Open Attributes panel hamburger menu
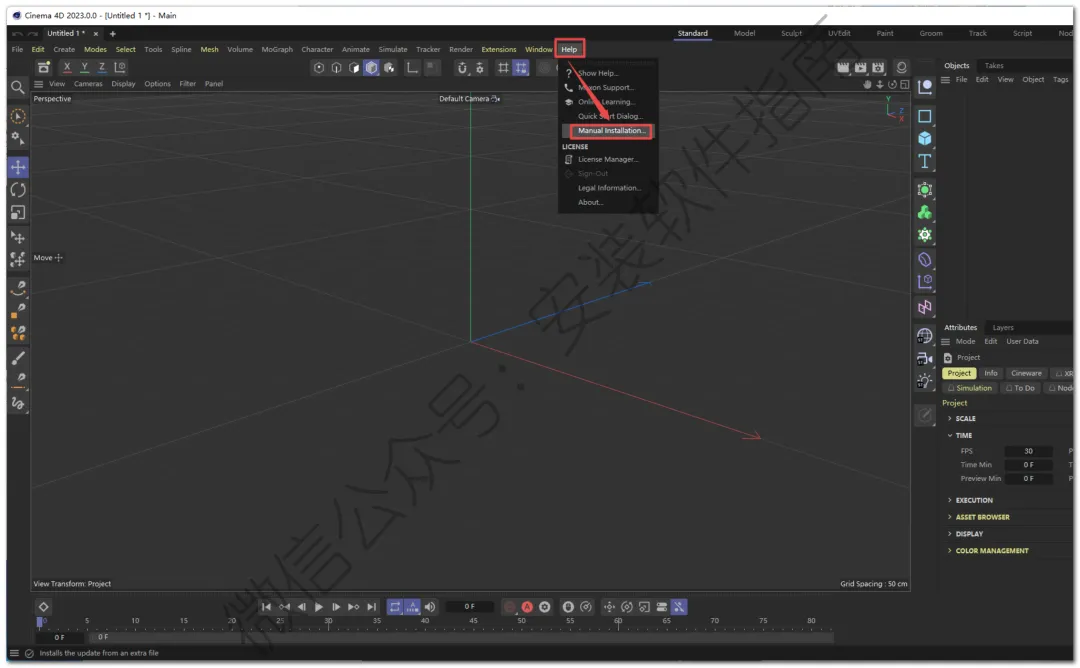The image size is (1080, 668). (x=946, y=342)
